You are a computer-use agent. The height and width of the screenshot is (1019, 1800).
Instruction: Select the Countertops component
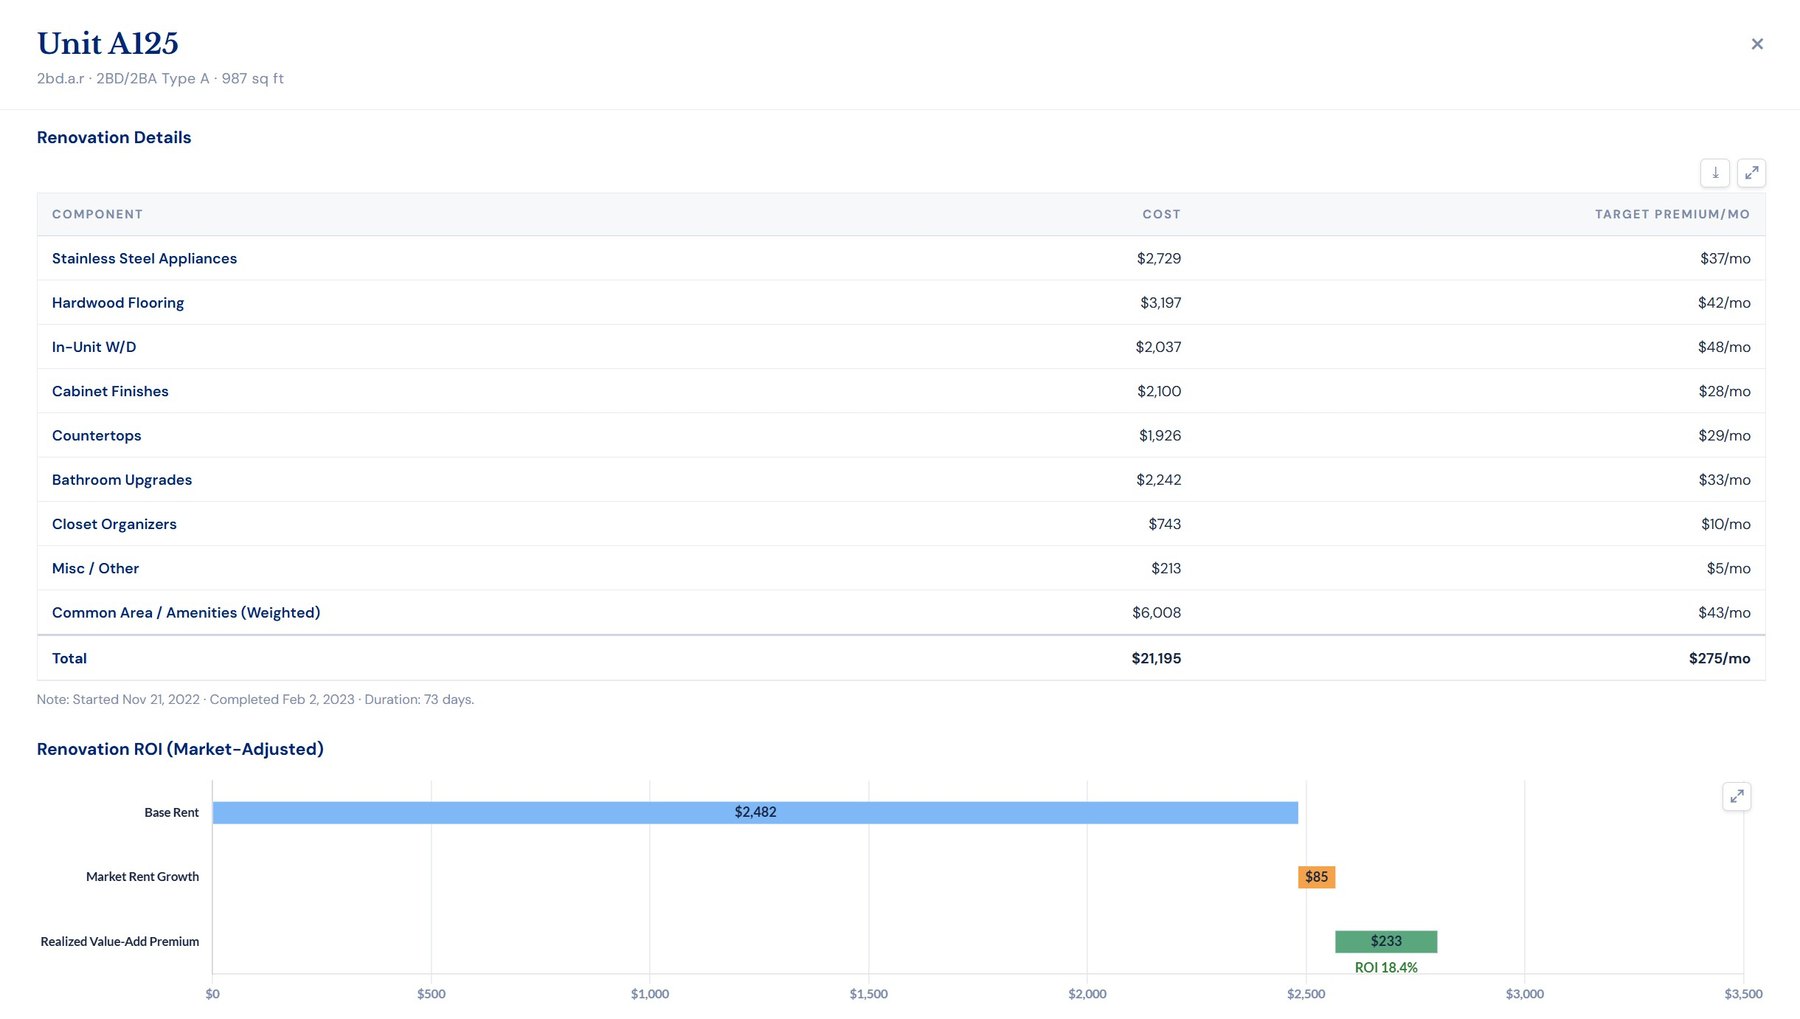point(97,436)
